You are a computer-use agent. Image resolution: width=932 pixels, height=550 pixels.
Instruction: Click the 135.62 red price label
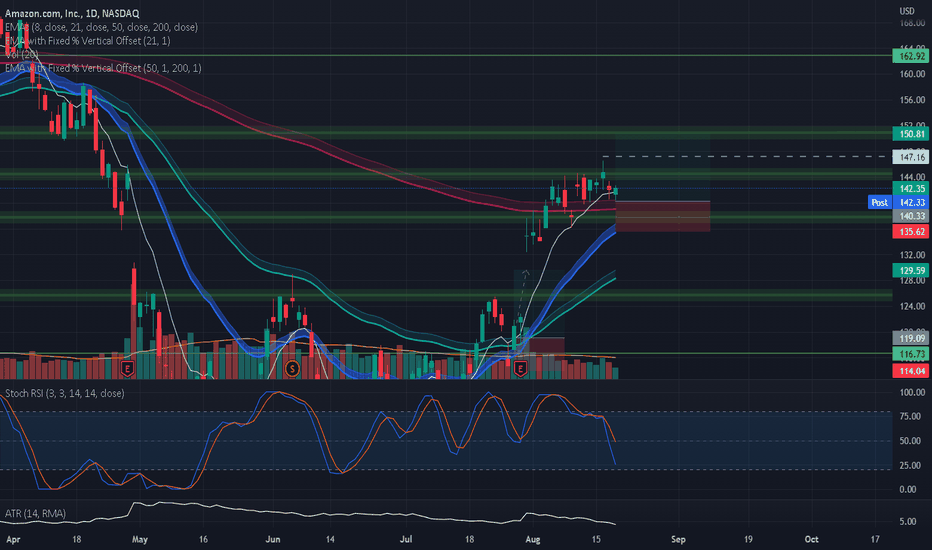point(912,231)
